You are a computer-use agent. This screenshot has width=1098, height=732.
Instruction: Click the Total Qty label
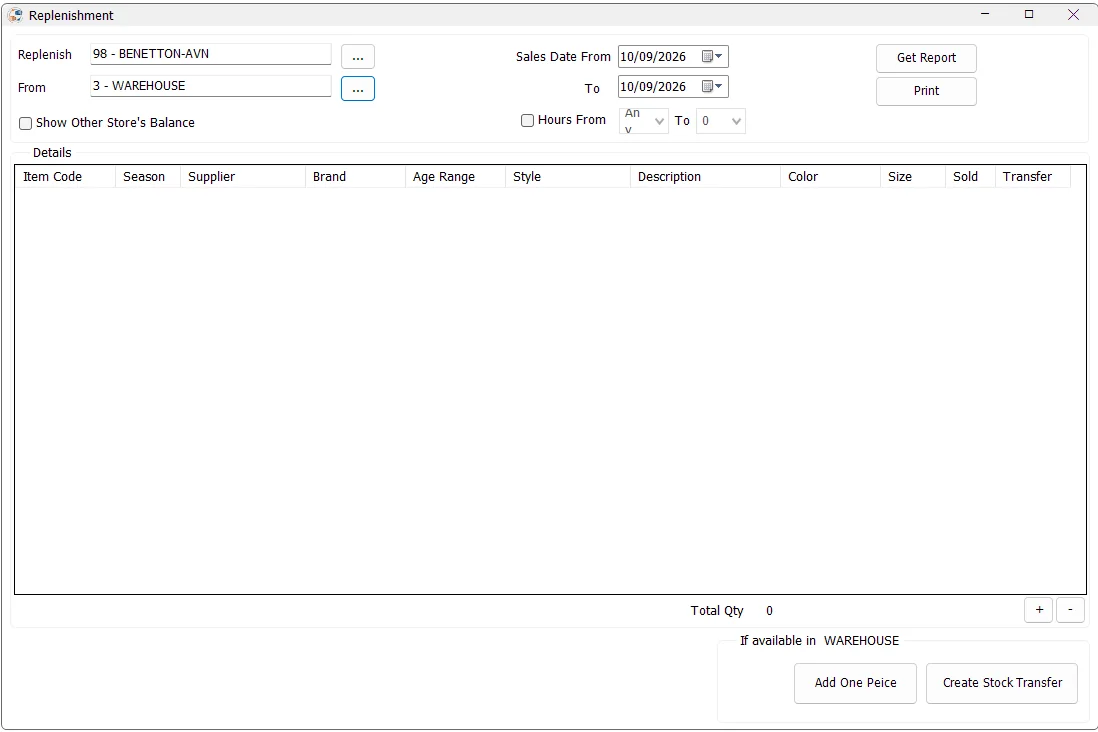click(716, 611)
